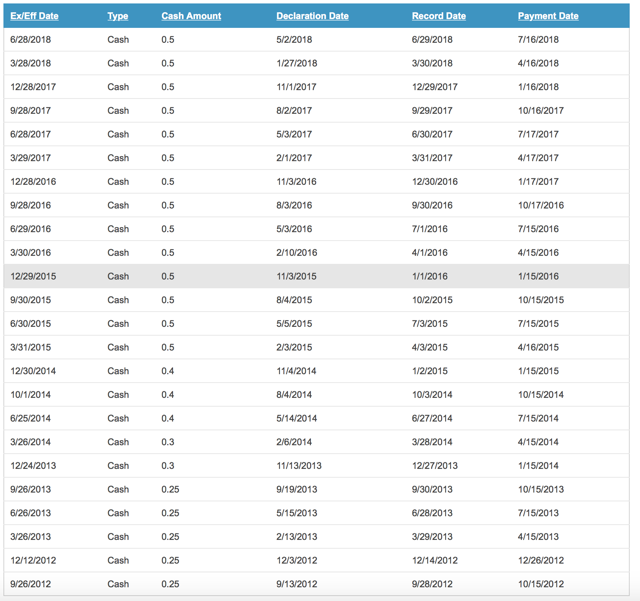Select declaration date 1/27/2018
This screenshot has width=640, height=601.
pos(297,63)
